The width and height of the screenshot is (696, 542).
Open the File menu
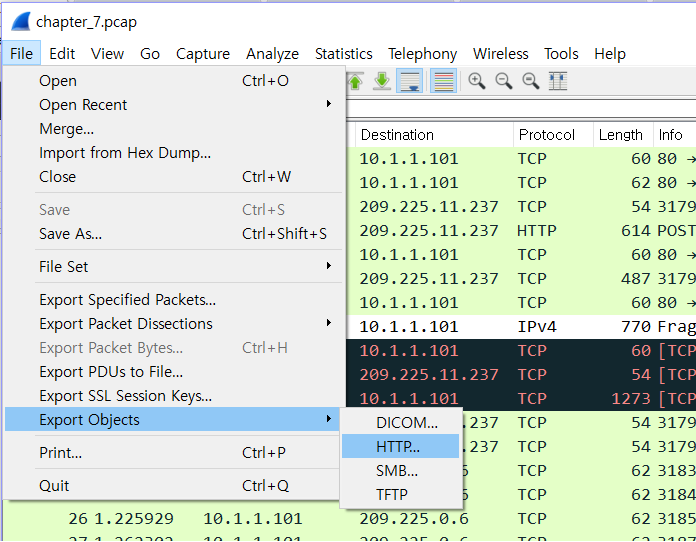21,54
